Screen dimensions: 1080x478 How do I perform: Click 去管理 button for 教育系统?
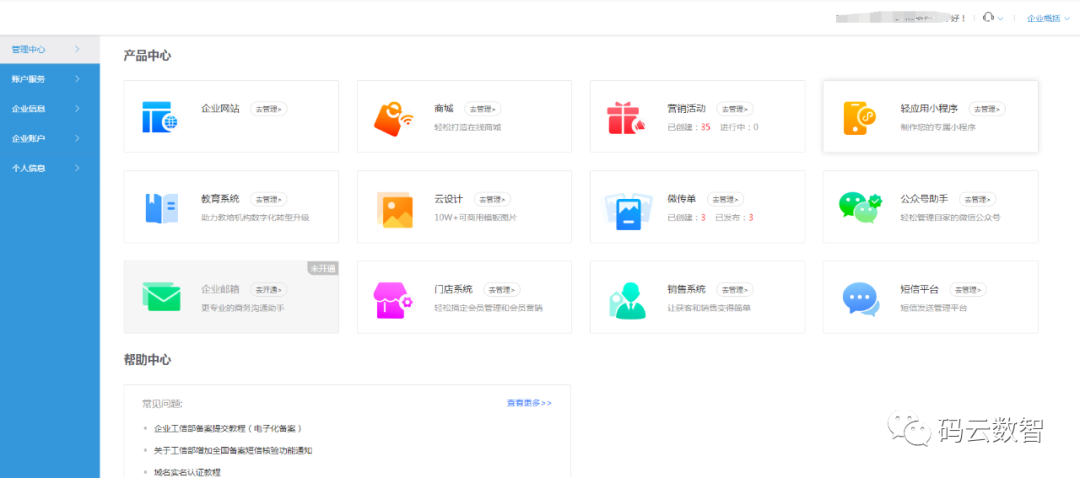point(269,199)
